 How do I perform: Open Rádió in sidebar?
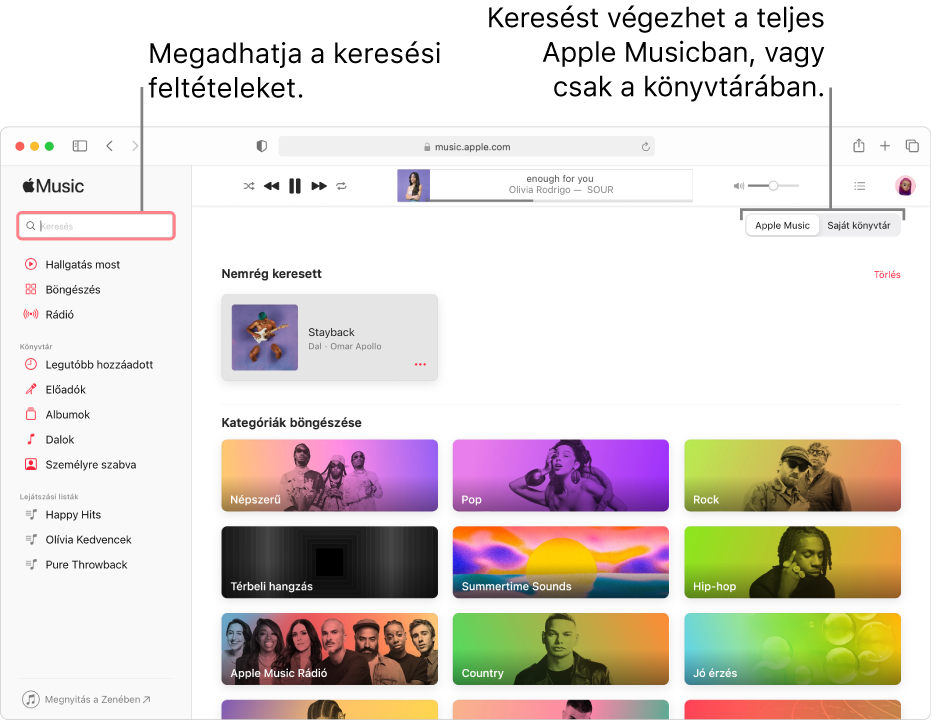[59, 314]
